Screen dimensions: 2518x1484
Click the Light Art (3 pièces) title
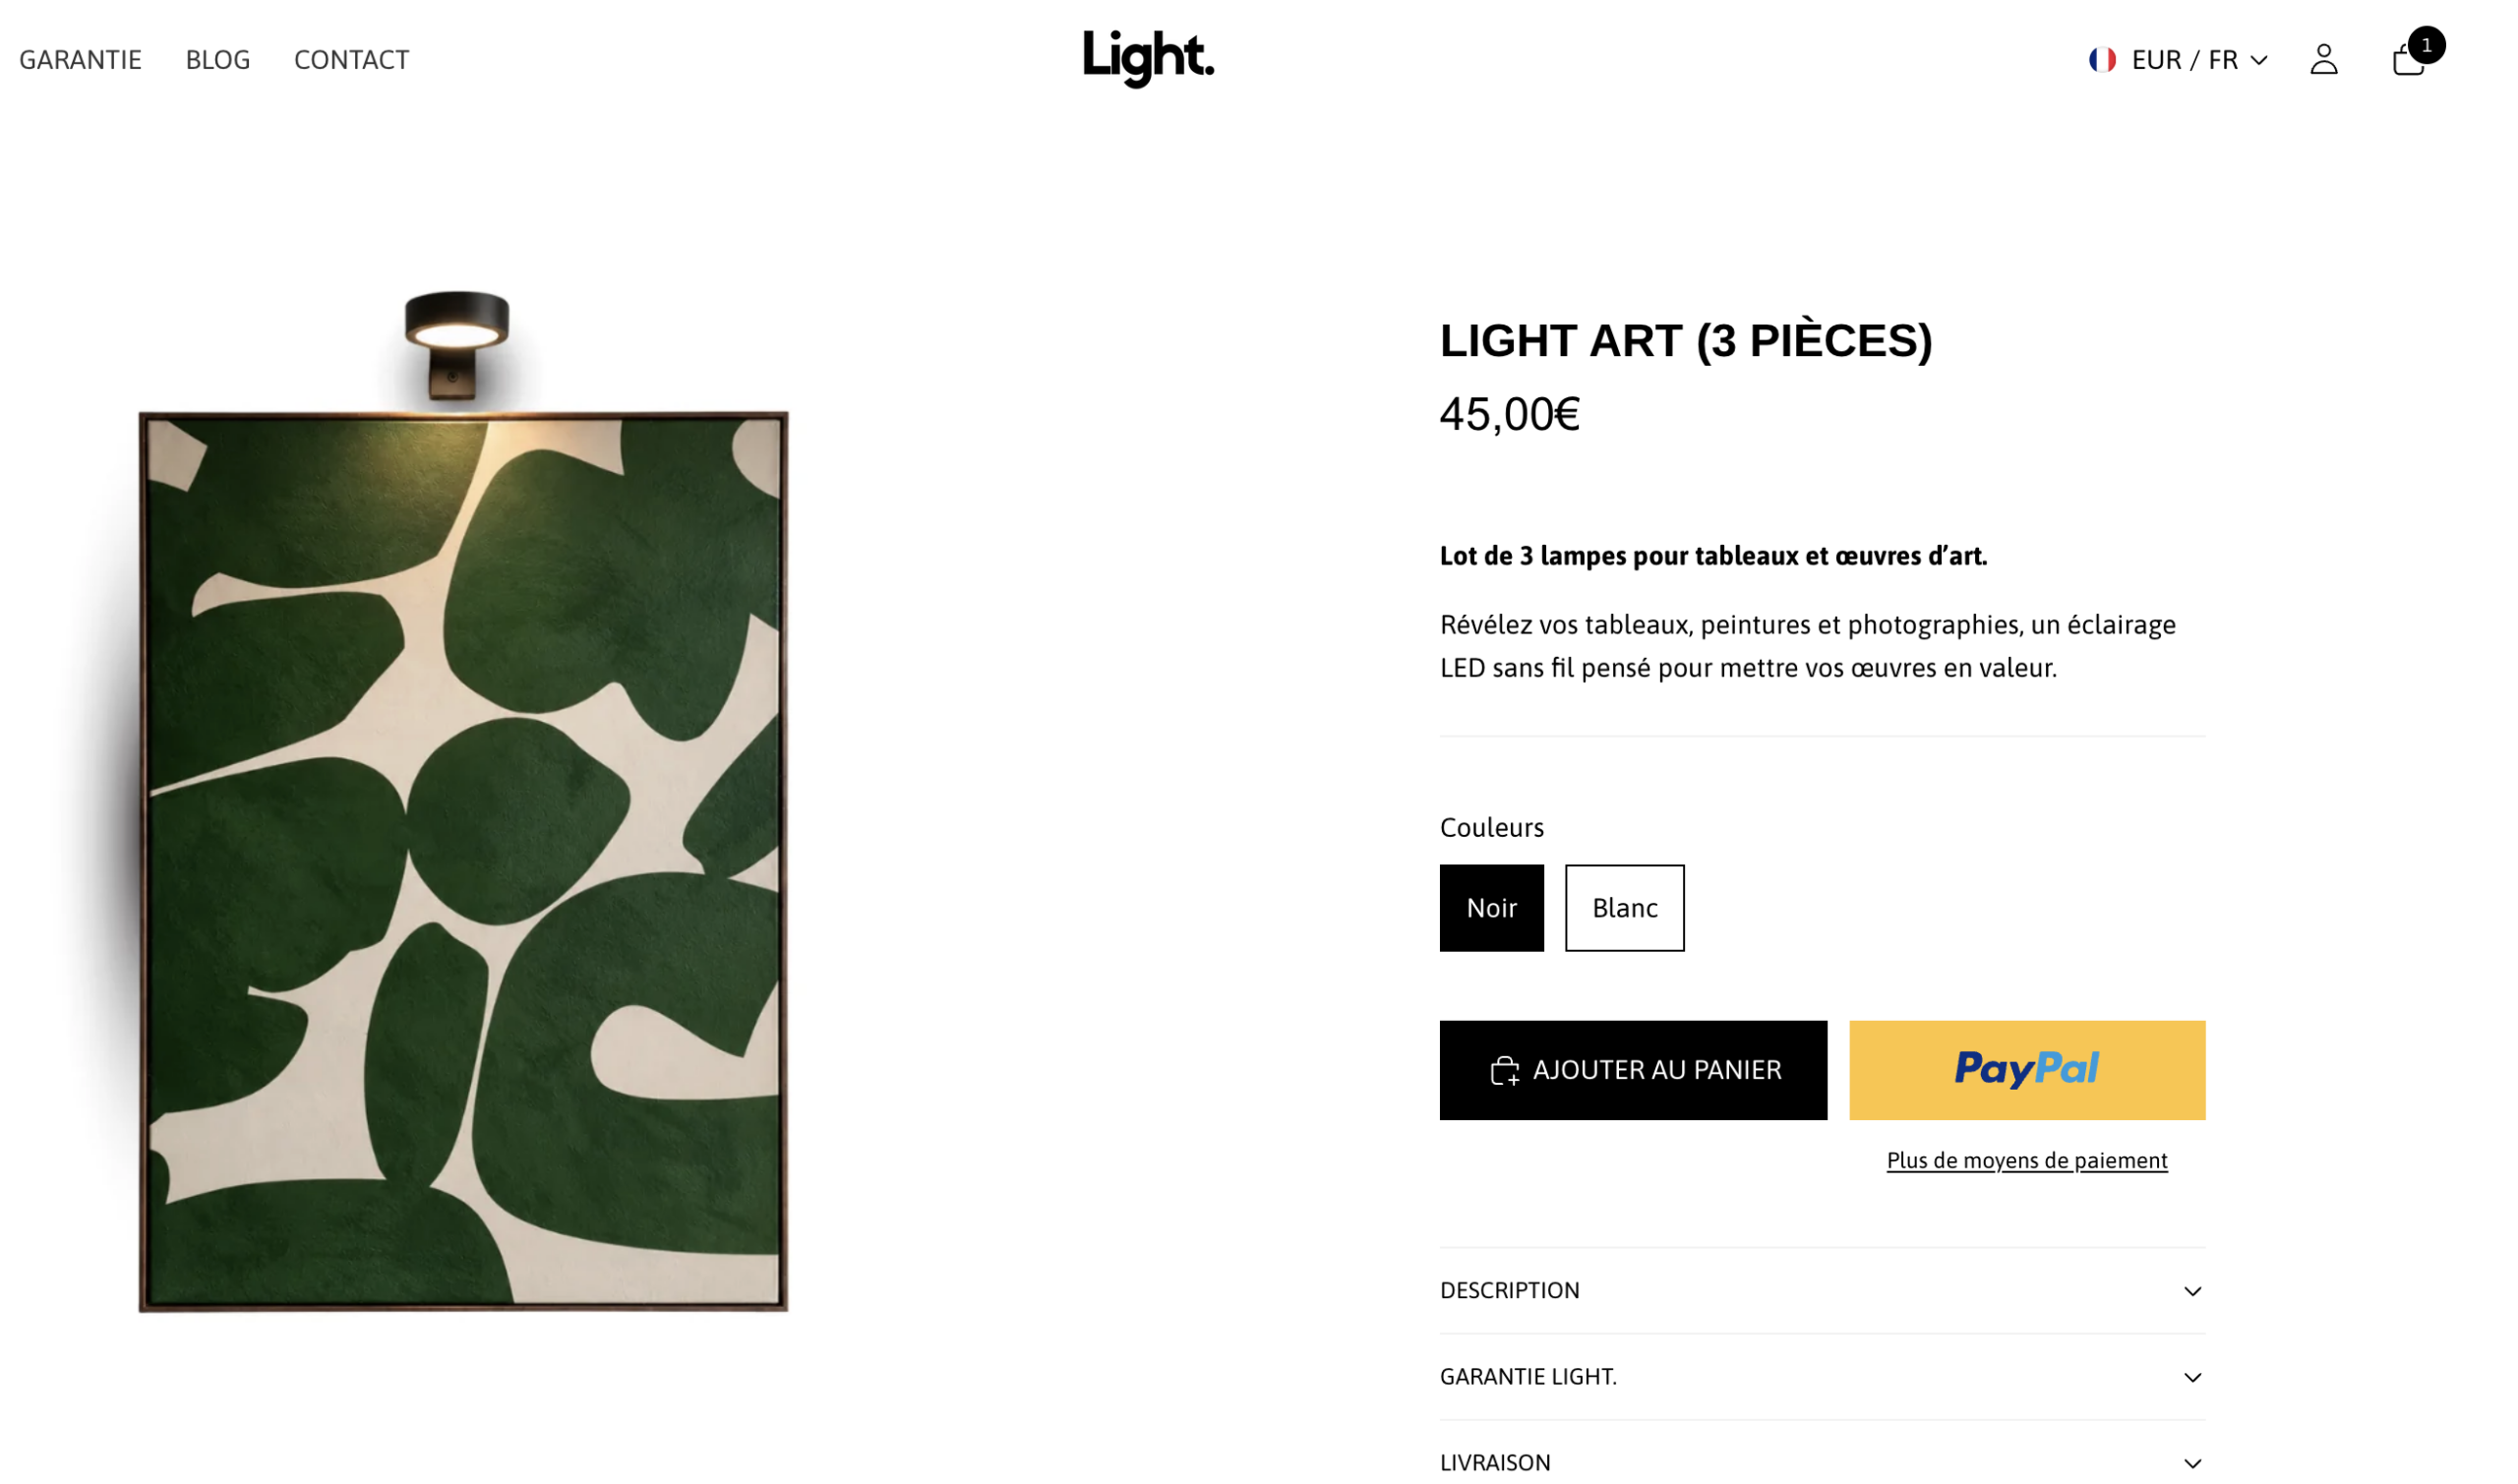click(1686, 341)
